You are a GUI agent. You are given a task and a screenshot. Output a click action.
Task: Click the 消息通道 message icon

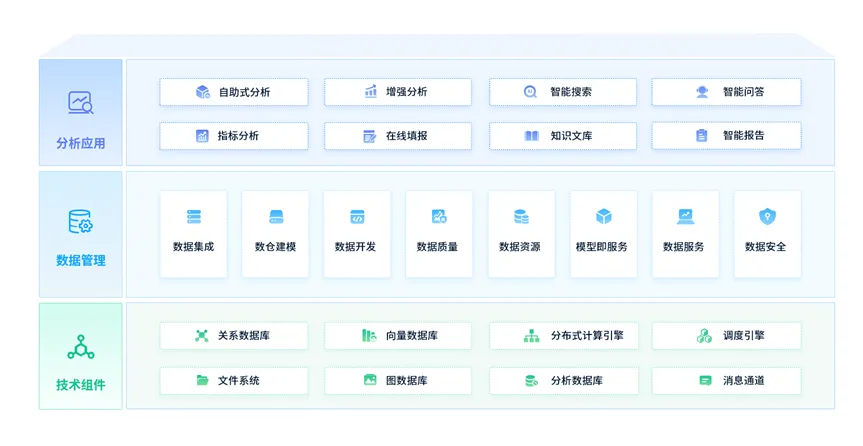(x=705, y=380)
